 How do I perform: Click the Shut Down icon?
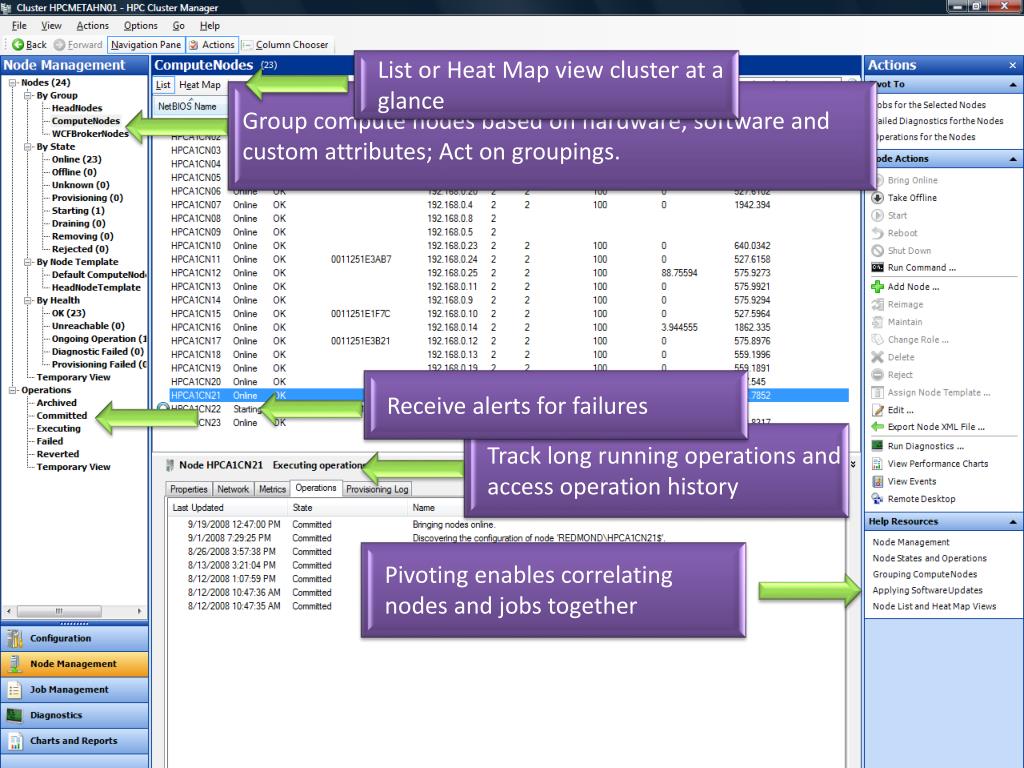(x=878, y=250)
